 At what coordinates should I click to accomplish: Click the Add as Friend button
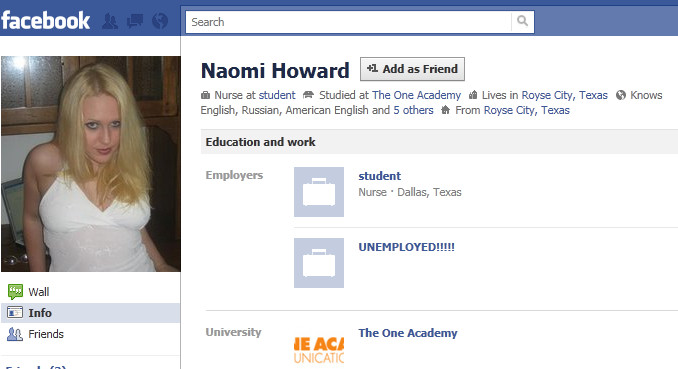412,69
